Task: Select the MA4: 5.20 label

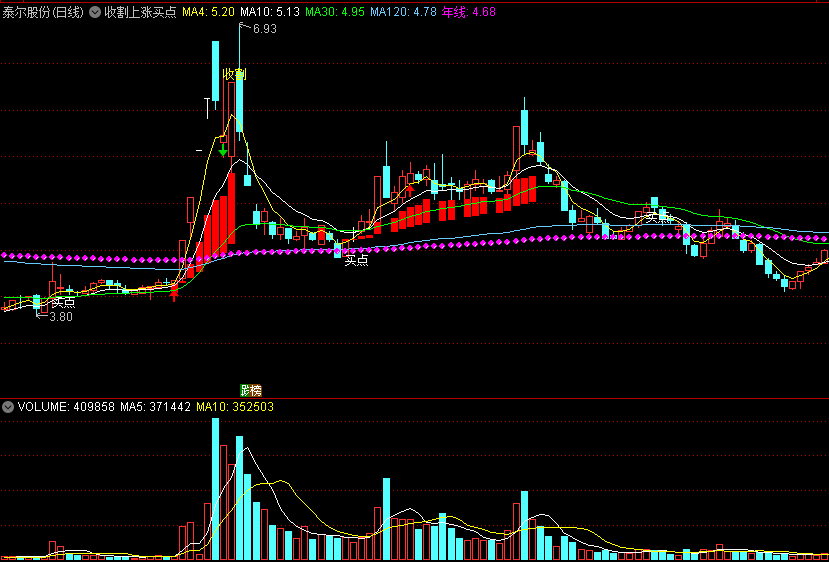Action: (208, 12)
